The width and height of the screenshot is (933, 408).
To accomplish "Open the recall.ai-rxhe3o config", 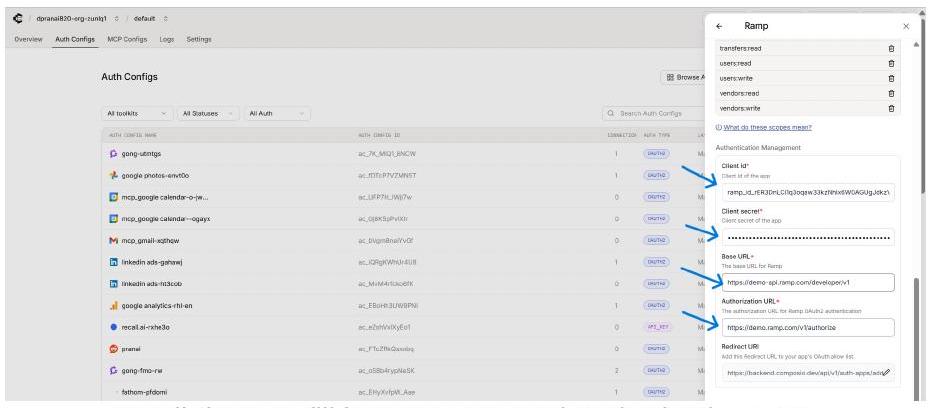I will (145, 327).
